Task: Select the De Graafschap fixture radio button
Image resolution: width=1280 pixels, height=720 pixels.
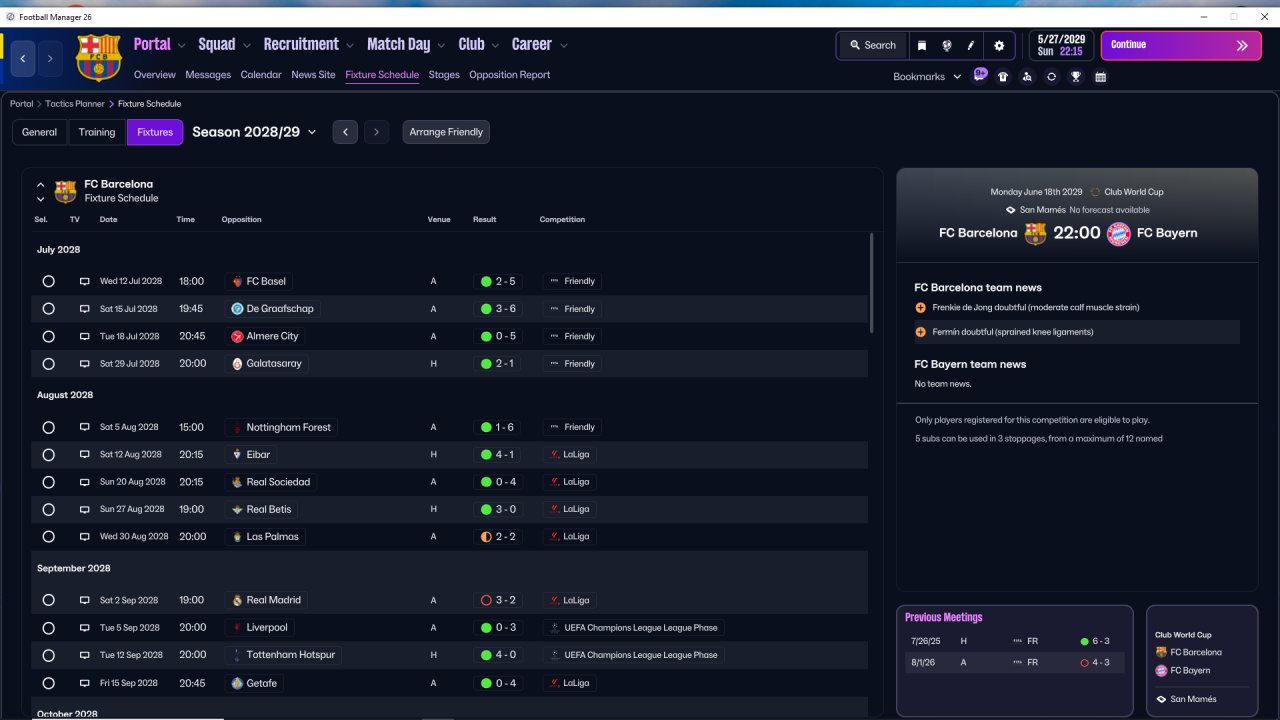Action: (x=48, y=309)
